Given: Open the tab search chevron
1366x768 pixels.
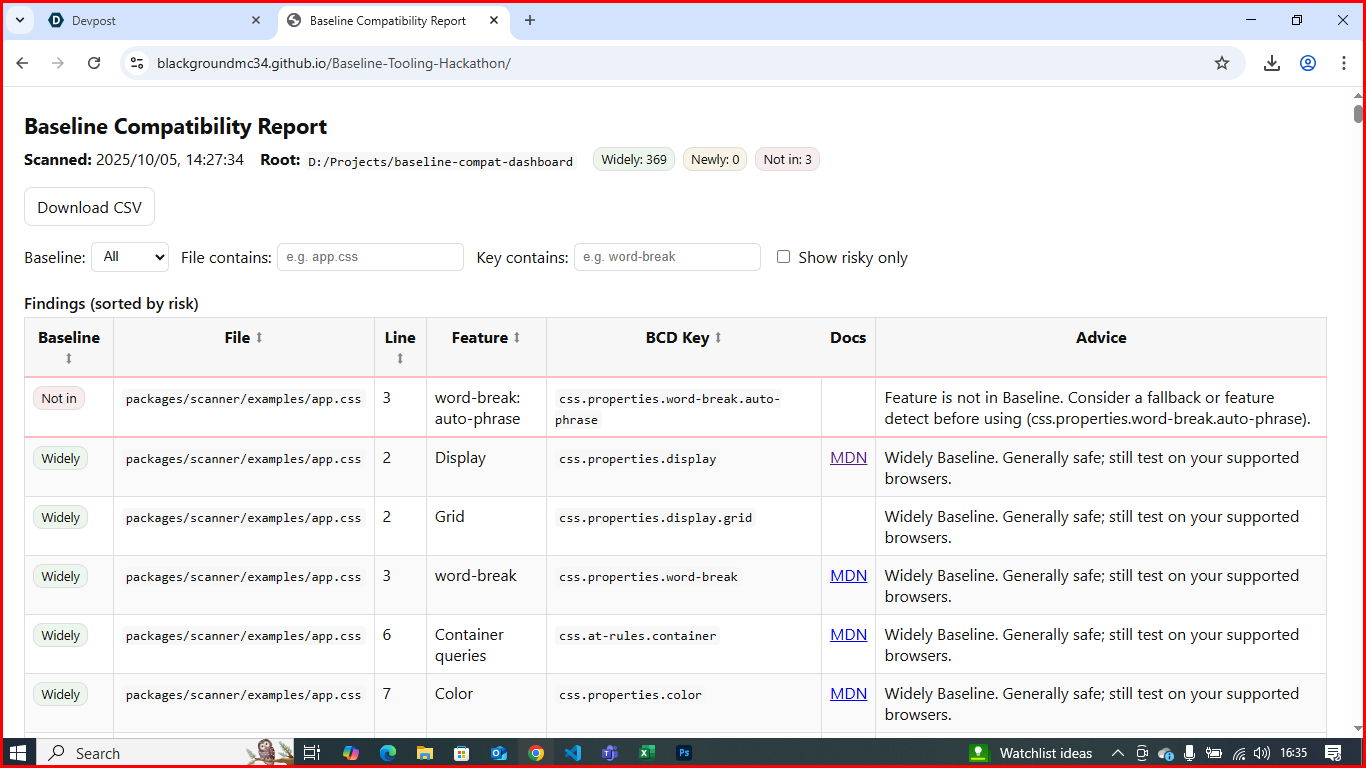Looking at the screenshot, I should click(19, 20).
